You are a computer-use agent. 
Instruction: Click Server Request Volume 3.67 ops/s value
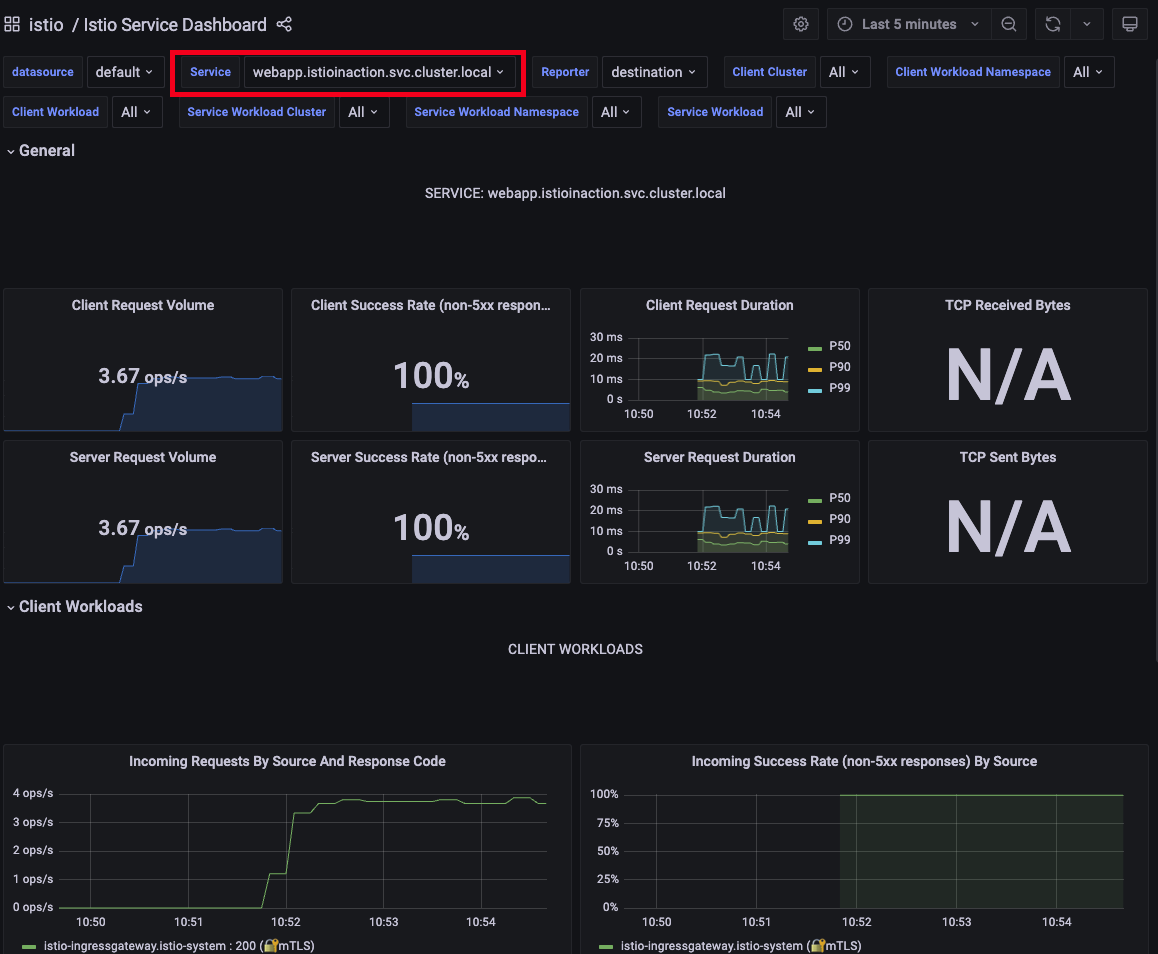(x=143, y=529)
